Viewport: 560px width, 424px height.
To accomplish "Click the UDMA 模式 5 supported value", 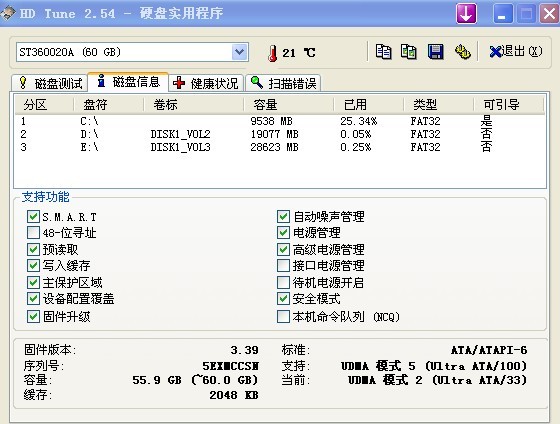I will (x=434, y=366).
